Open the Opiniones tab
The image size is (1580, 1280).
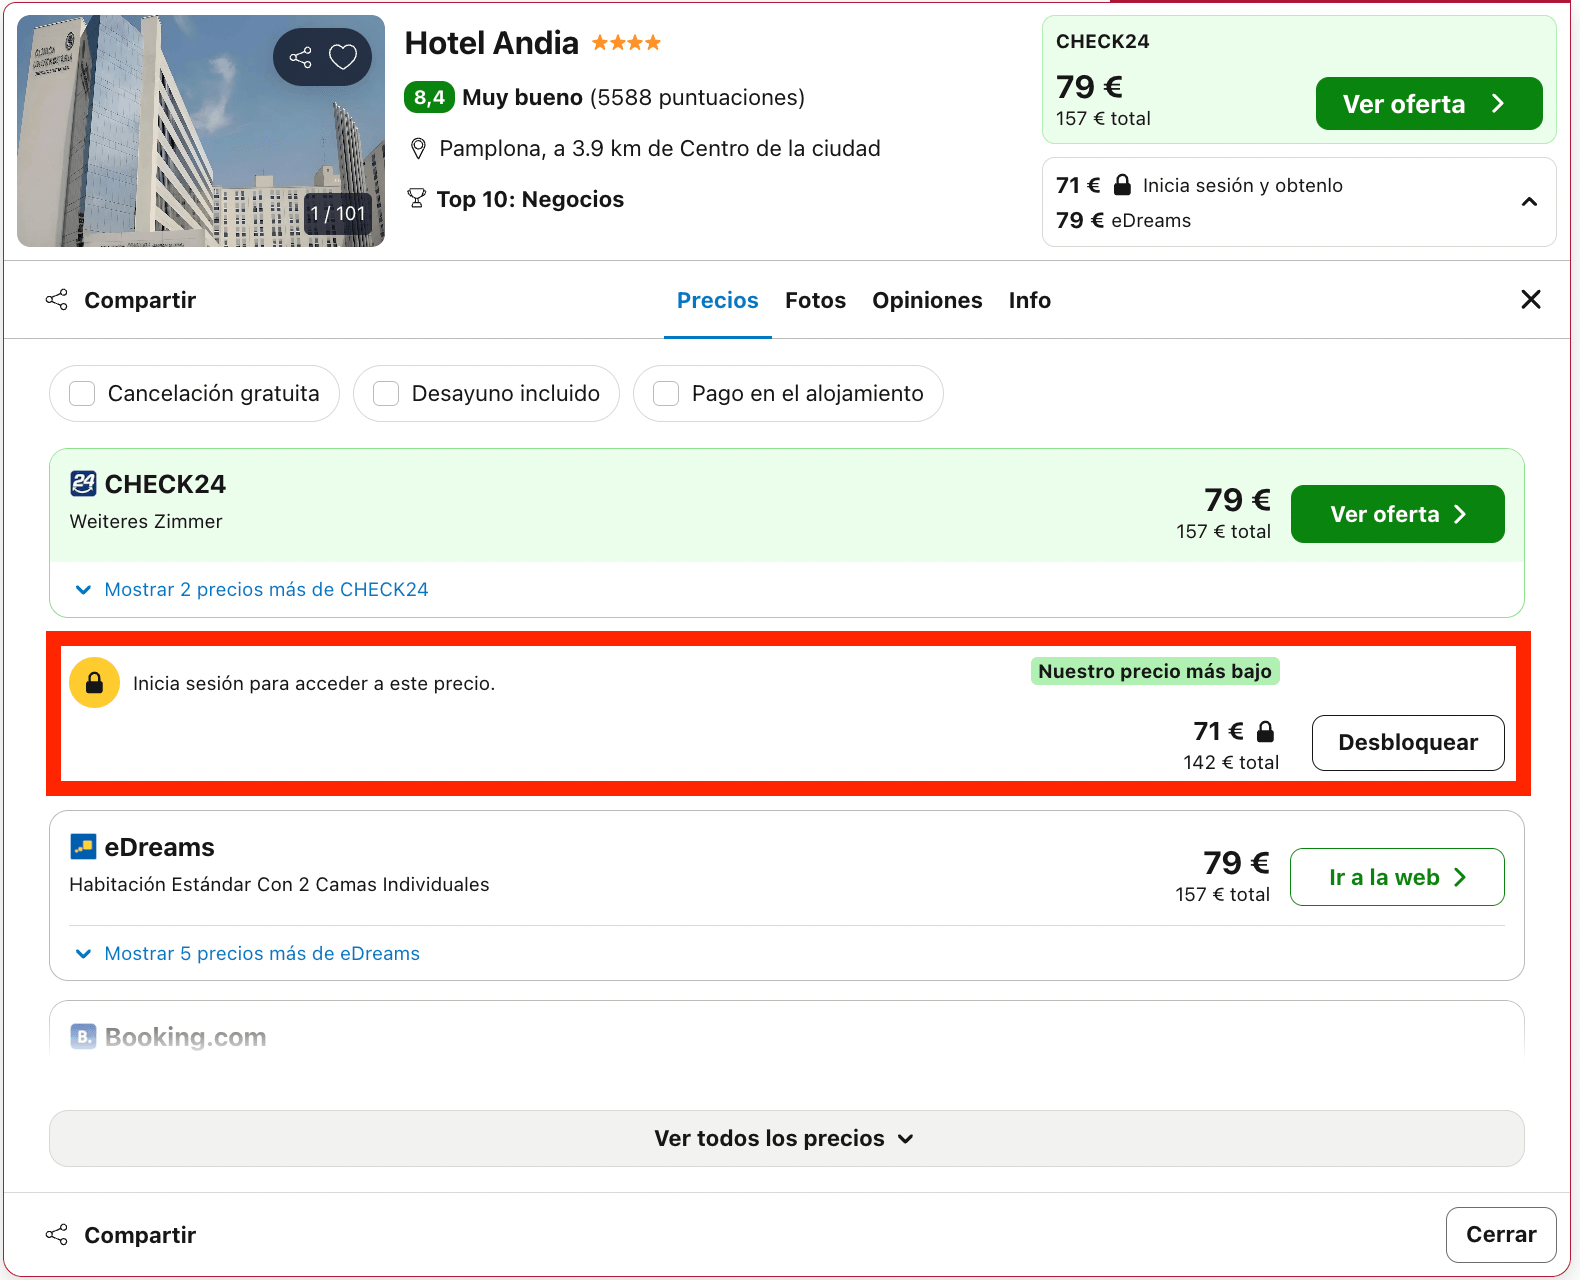[927, 300]
